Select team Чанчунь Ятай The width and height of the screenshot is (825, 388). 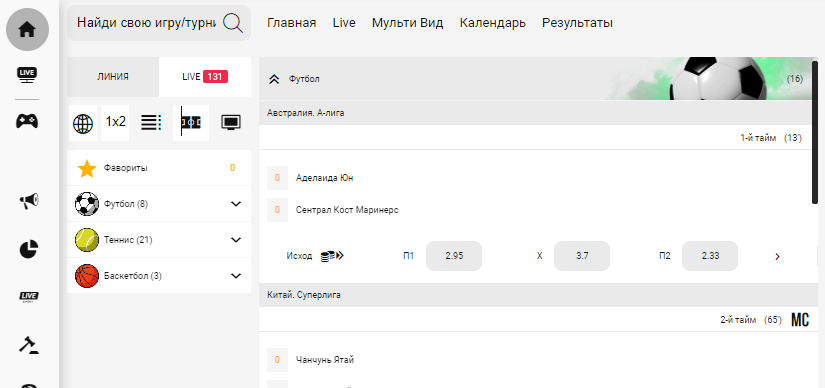pyautogui.click(x=325, y=360)
